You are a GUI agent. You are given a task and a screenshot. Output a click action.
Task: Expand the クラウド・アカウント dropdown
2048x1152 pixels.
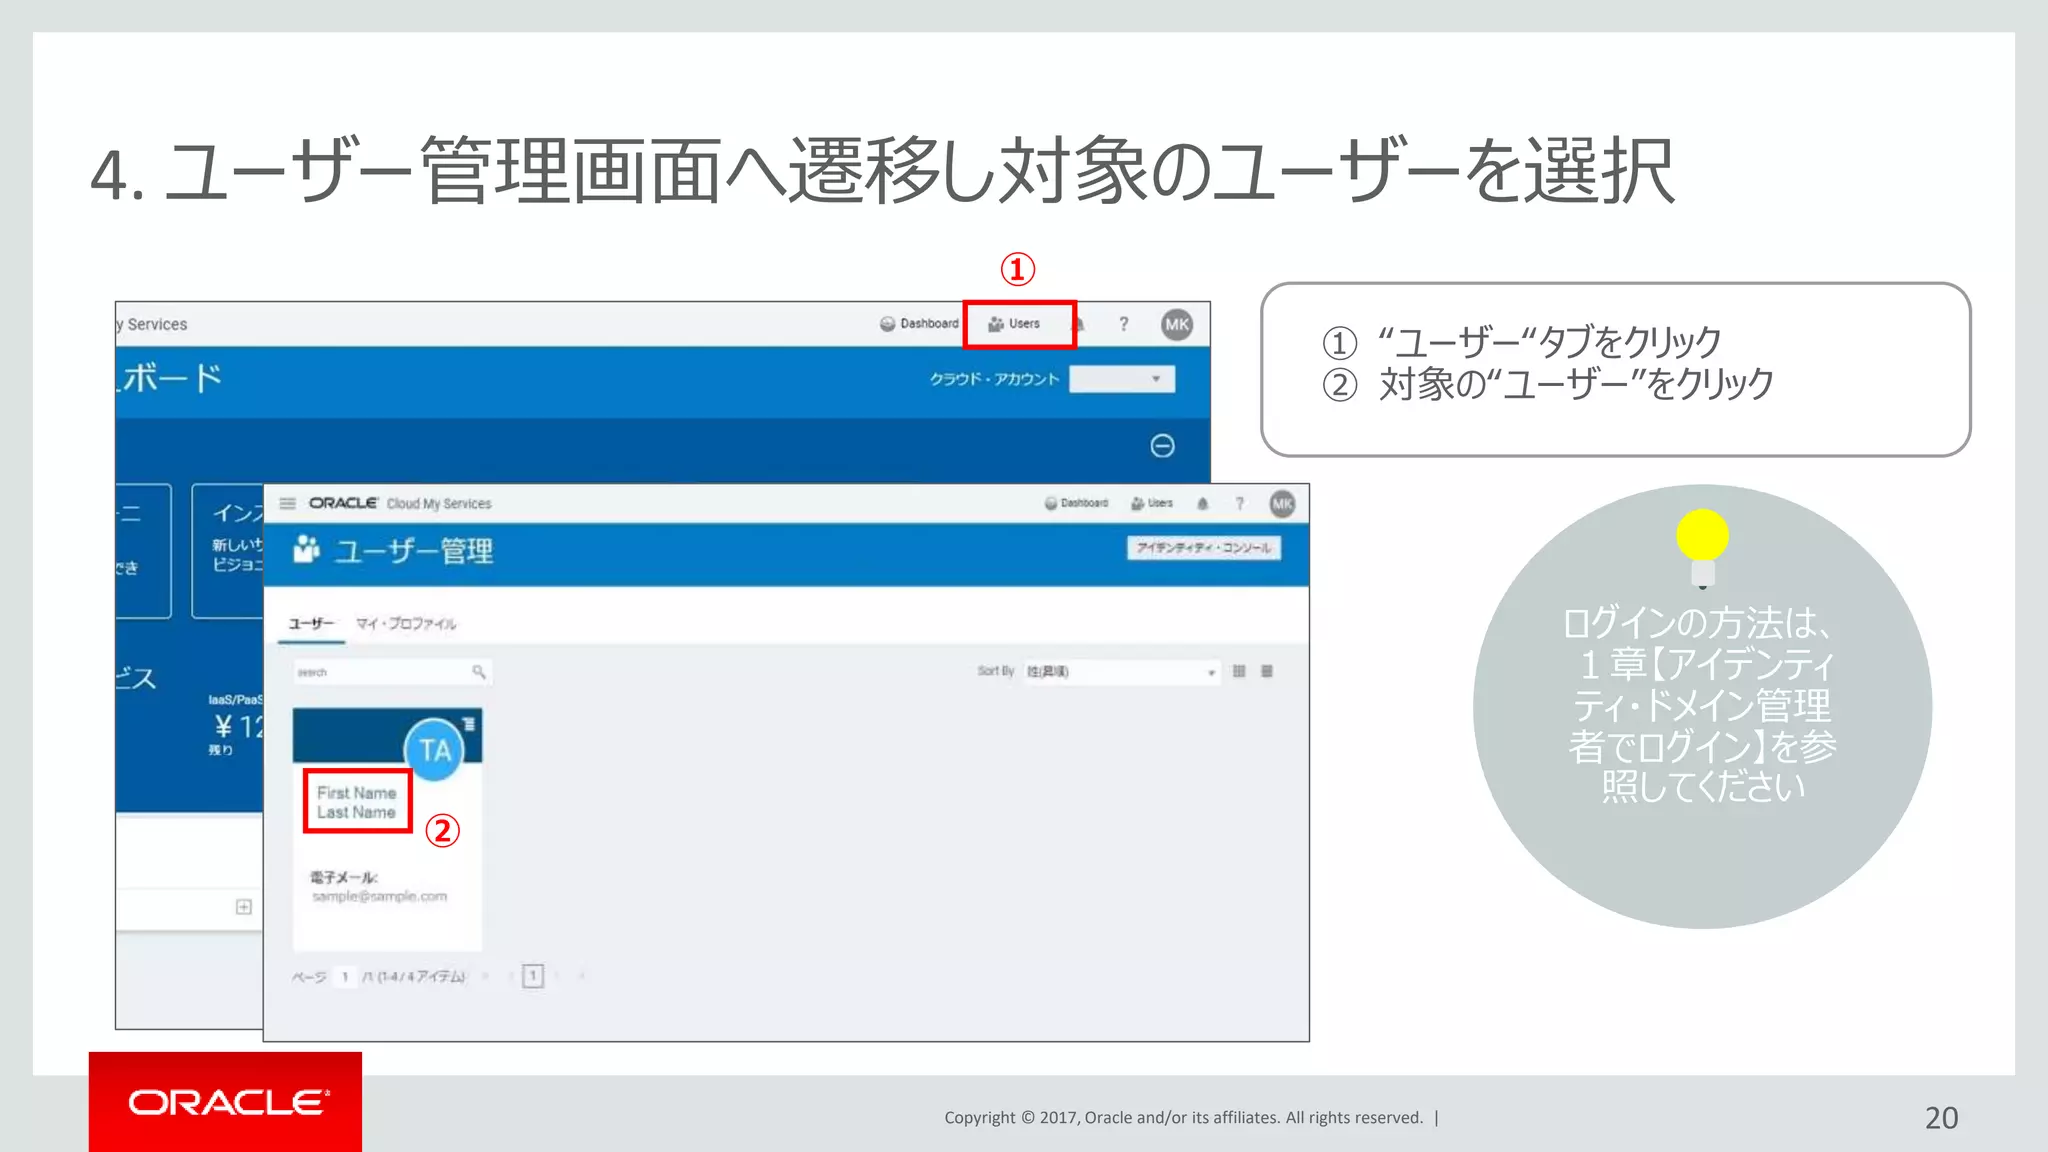pos(1122,379)
